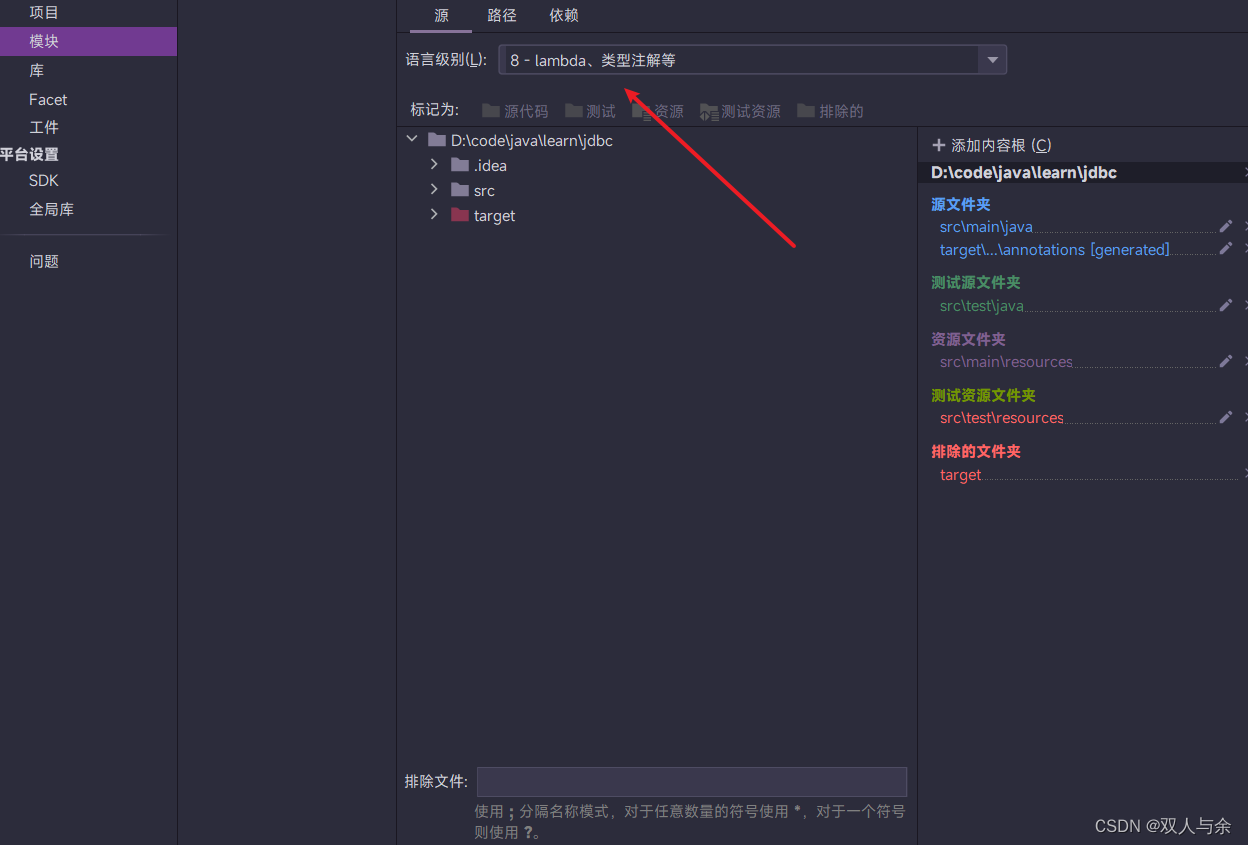Screen dimensions: 1248x845
Task: Click the bold D:\code\java\learn\jdbc content root header
Action: pos(1024,173)
